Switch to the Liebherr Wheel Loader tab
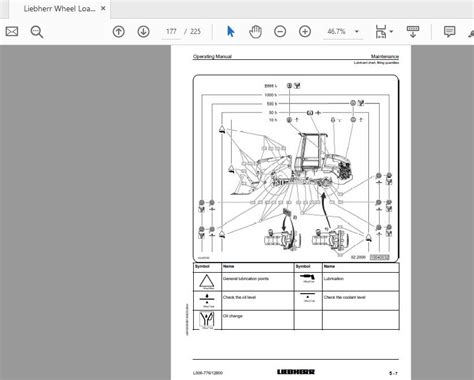Image resolution: width=474 pixels, height=380 pixels. coord(59,9)
